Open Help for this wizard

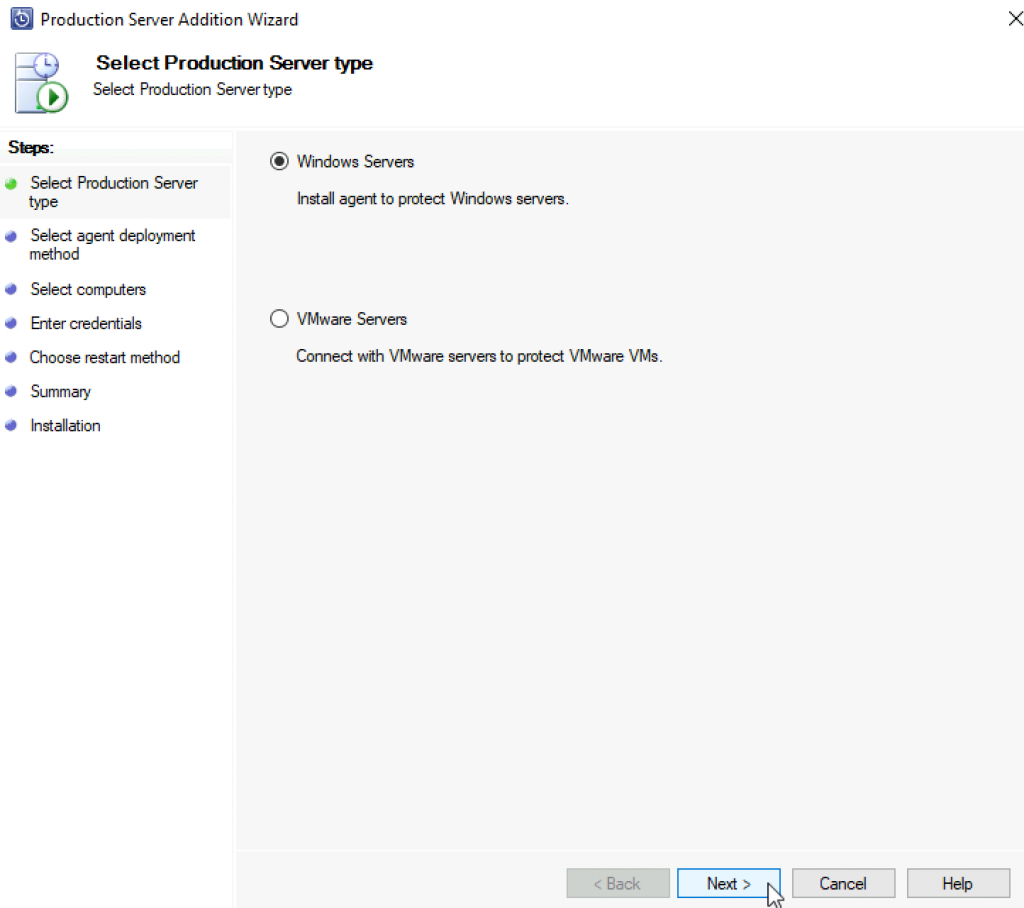tap(957, 883)
